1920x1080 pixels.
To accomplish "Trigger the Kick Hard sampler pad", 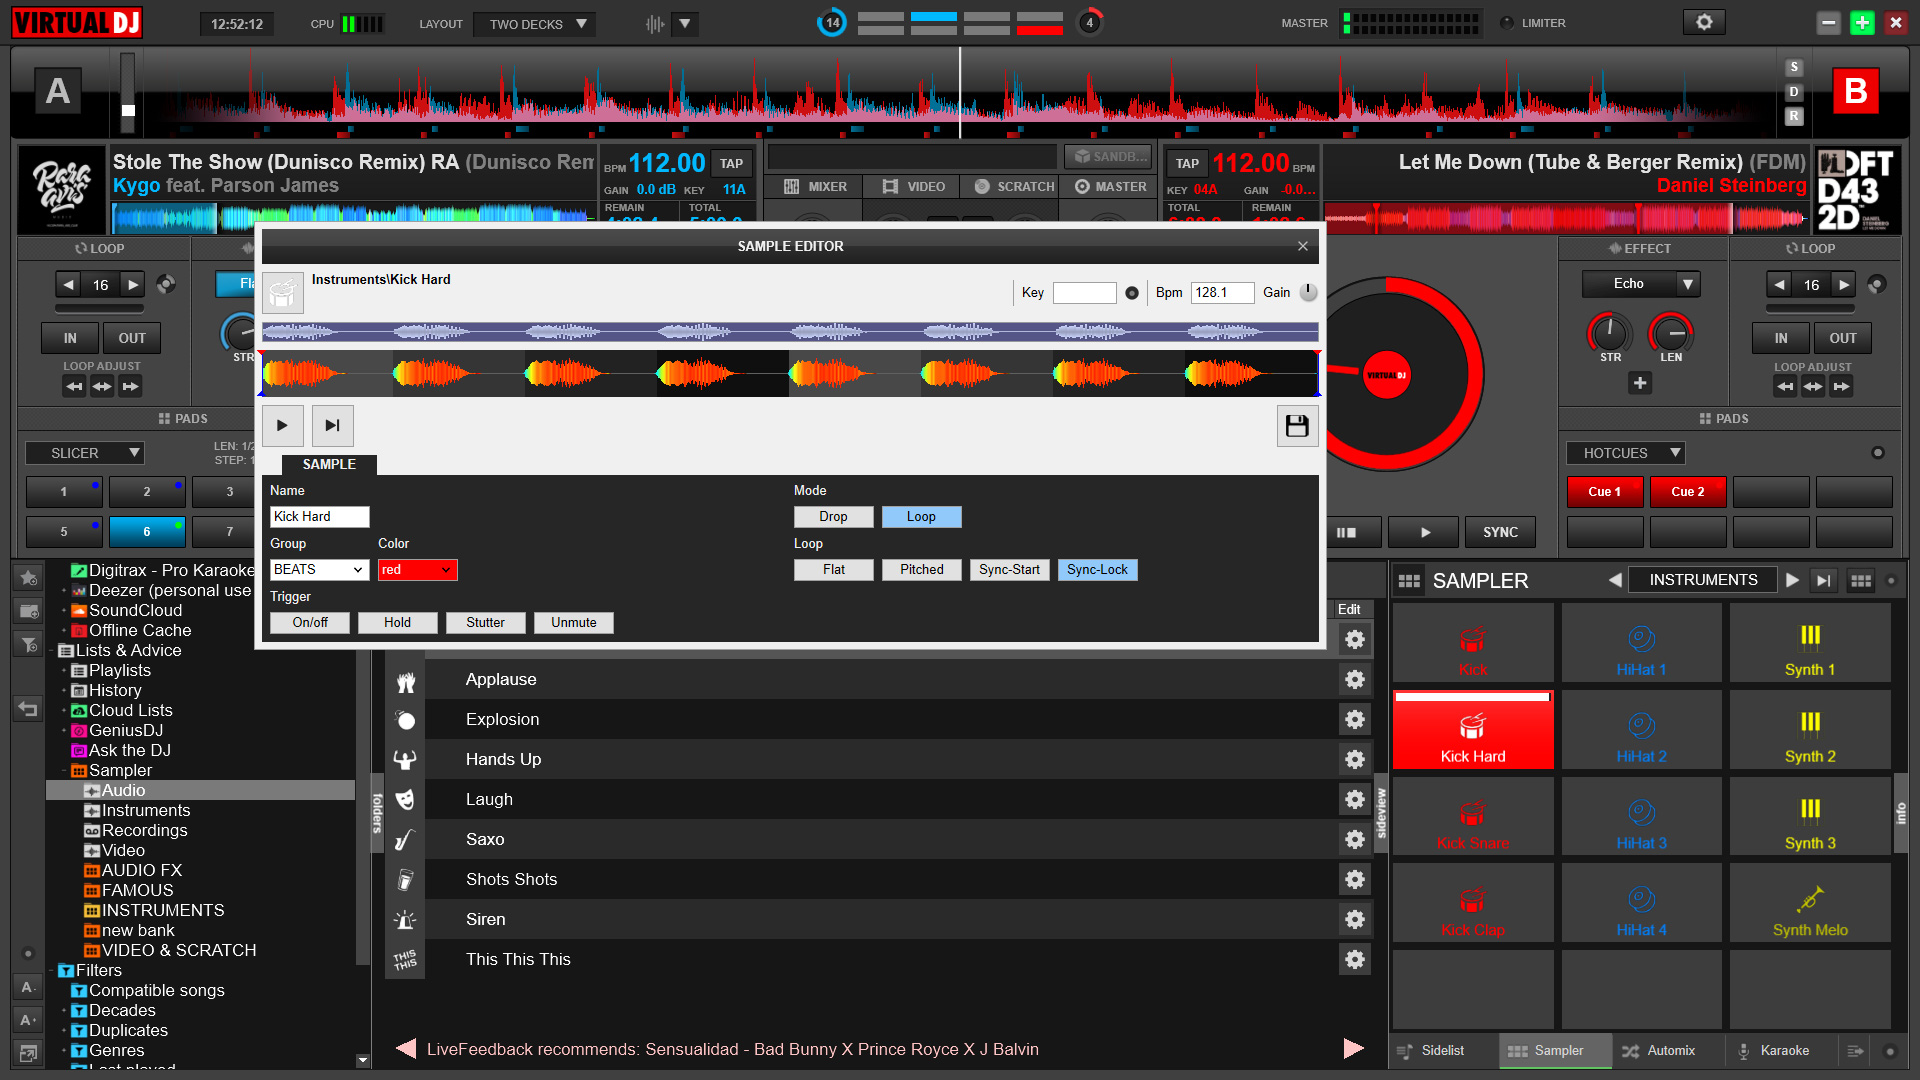I will click(1473, 729).
